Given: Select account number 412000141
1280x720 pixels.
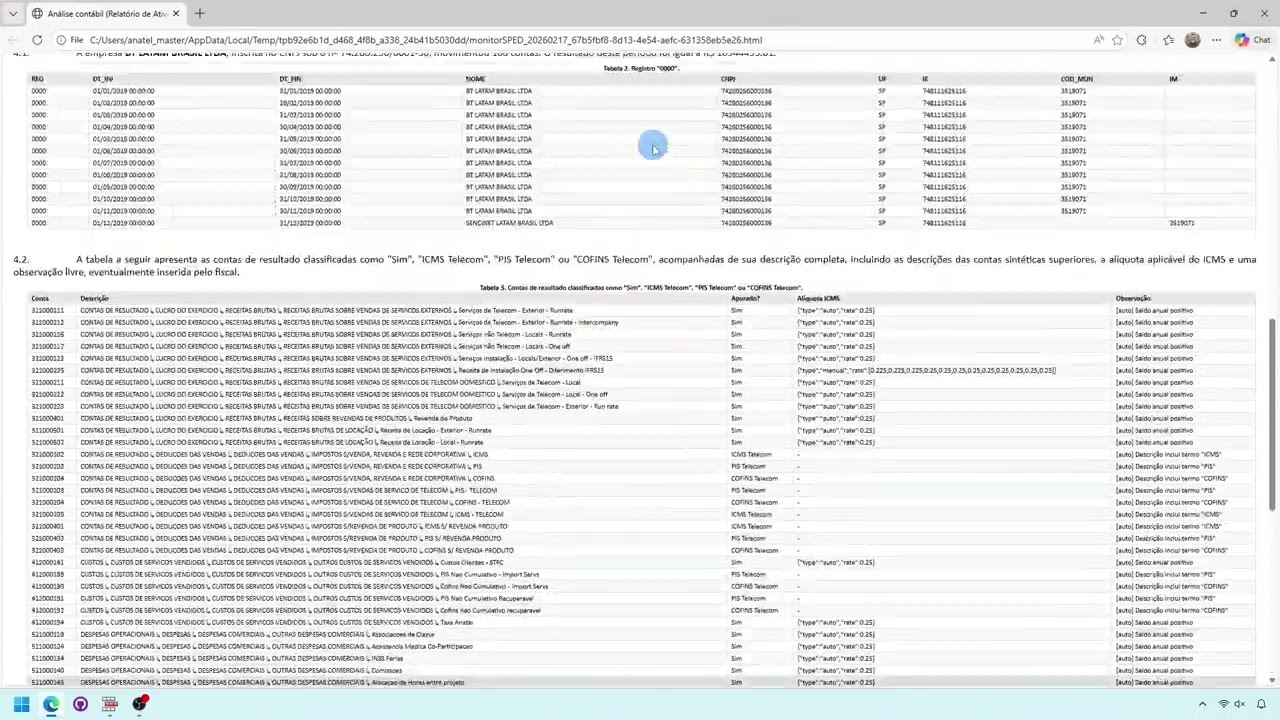Looking at the screenshot, I should (47, 562).
